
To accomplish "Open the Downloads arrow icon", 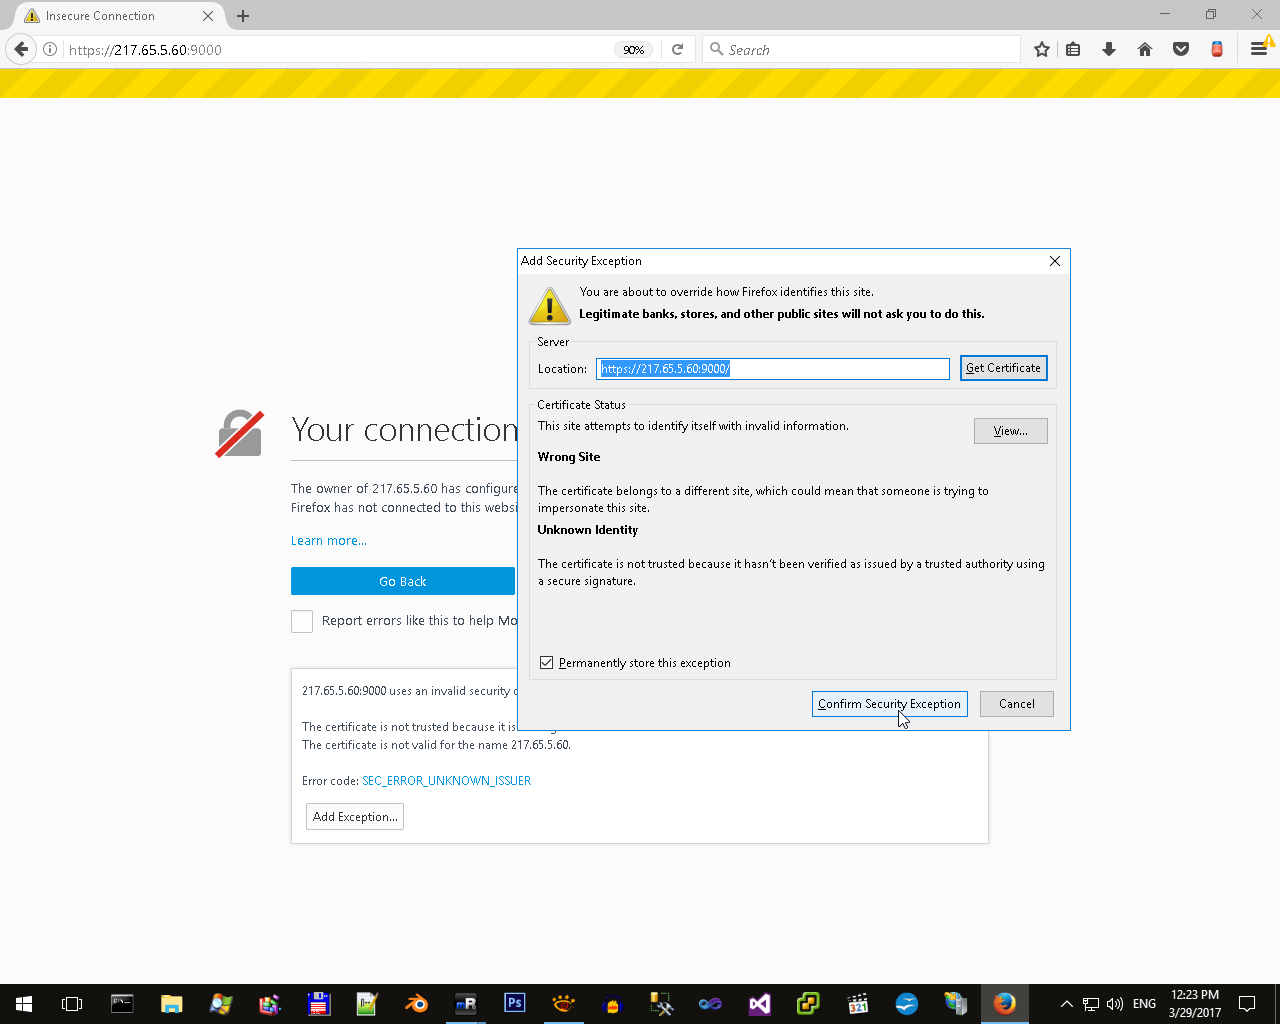I will (x=1109, y=49).
